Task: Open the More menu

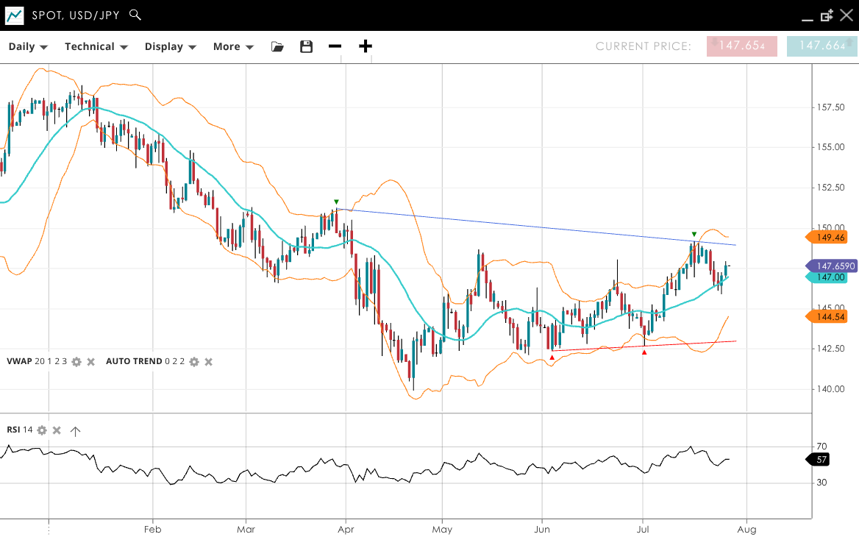Action: (x=233, y=47)
